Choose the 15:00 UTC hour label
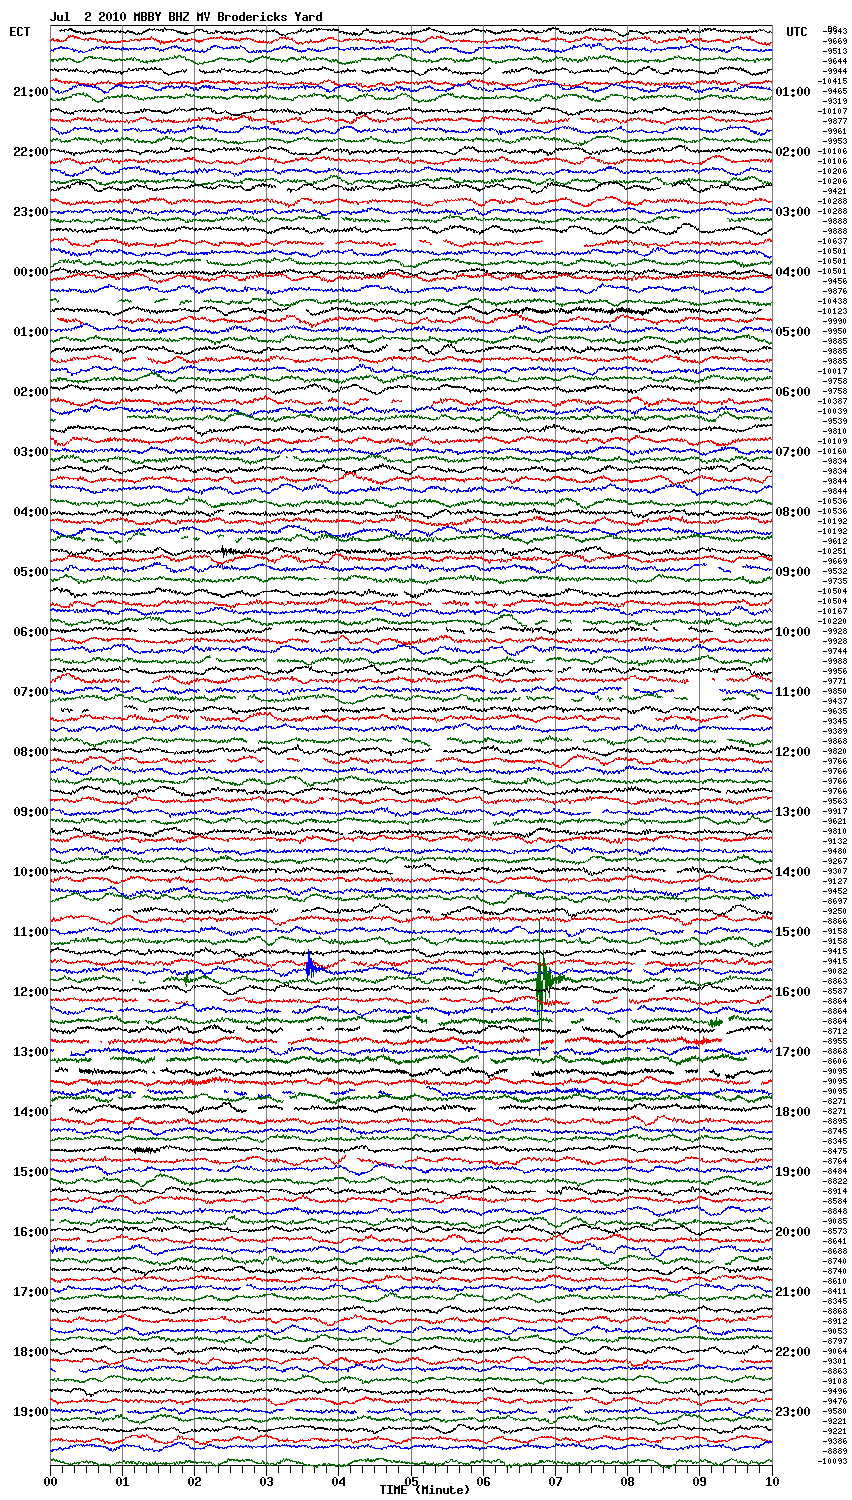 point(793,932)
